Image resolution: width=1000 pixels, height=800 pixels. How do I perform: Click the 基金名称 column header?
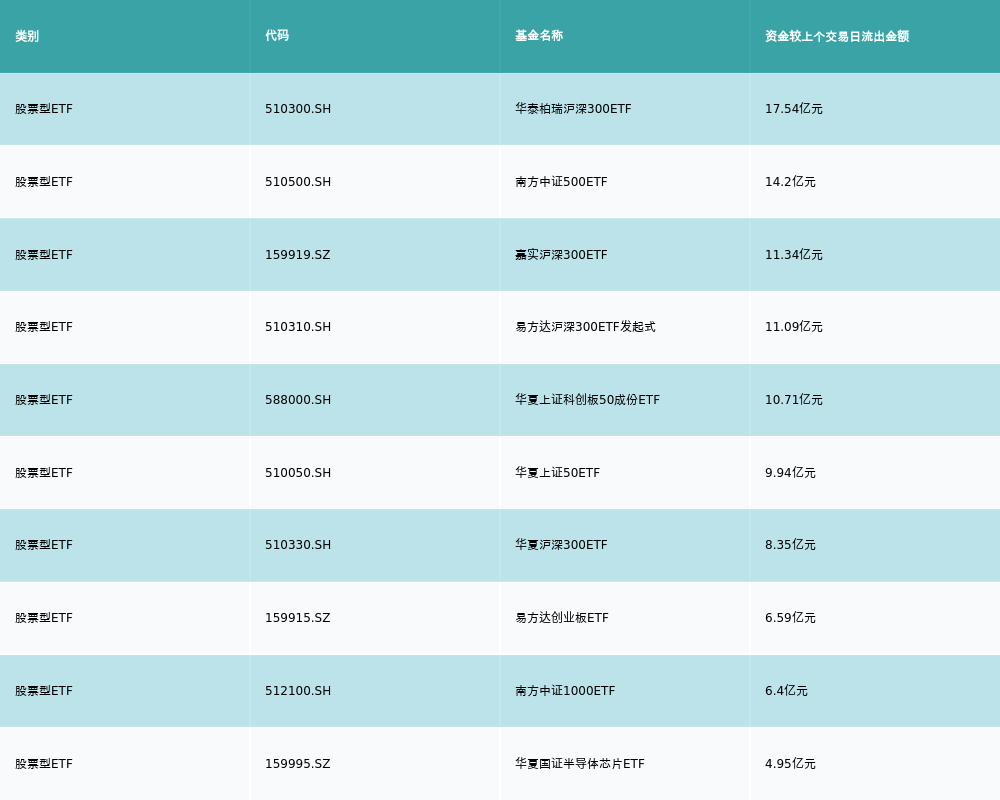click(x=539, y=36)
